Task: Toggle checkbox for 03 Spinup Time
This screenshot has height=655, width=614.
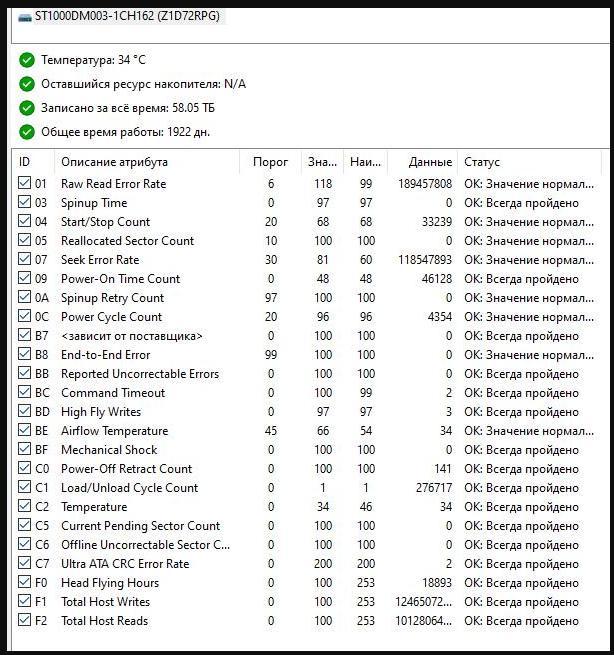Action: click(x=24, y=202)
